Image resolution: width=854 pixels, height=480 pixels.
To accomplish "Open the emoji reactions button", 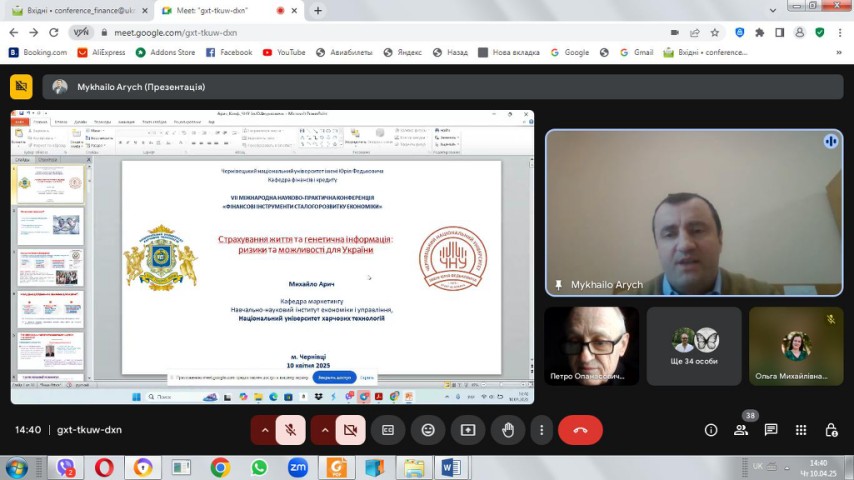I will (x=428, y=430).
